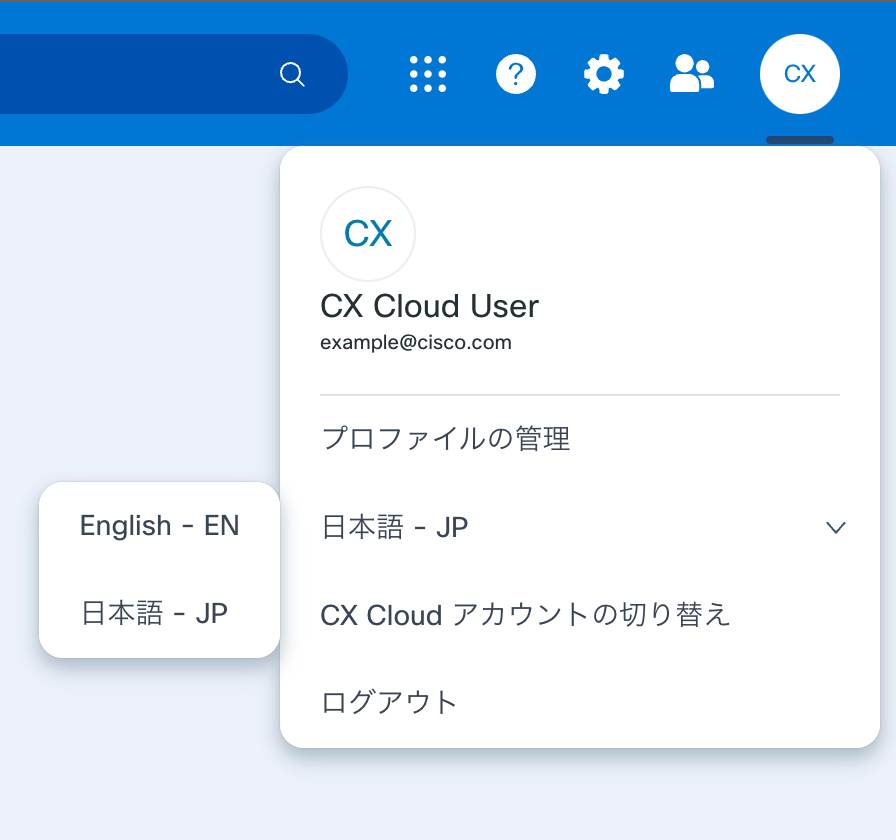This screenshot has height=840, width=896.
Task: Expand the 日本語 - JP language selector
Action: coord(394,527)
